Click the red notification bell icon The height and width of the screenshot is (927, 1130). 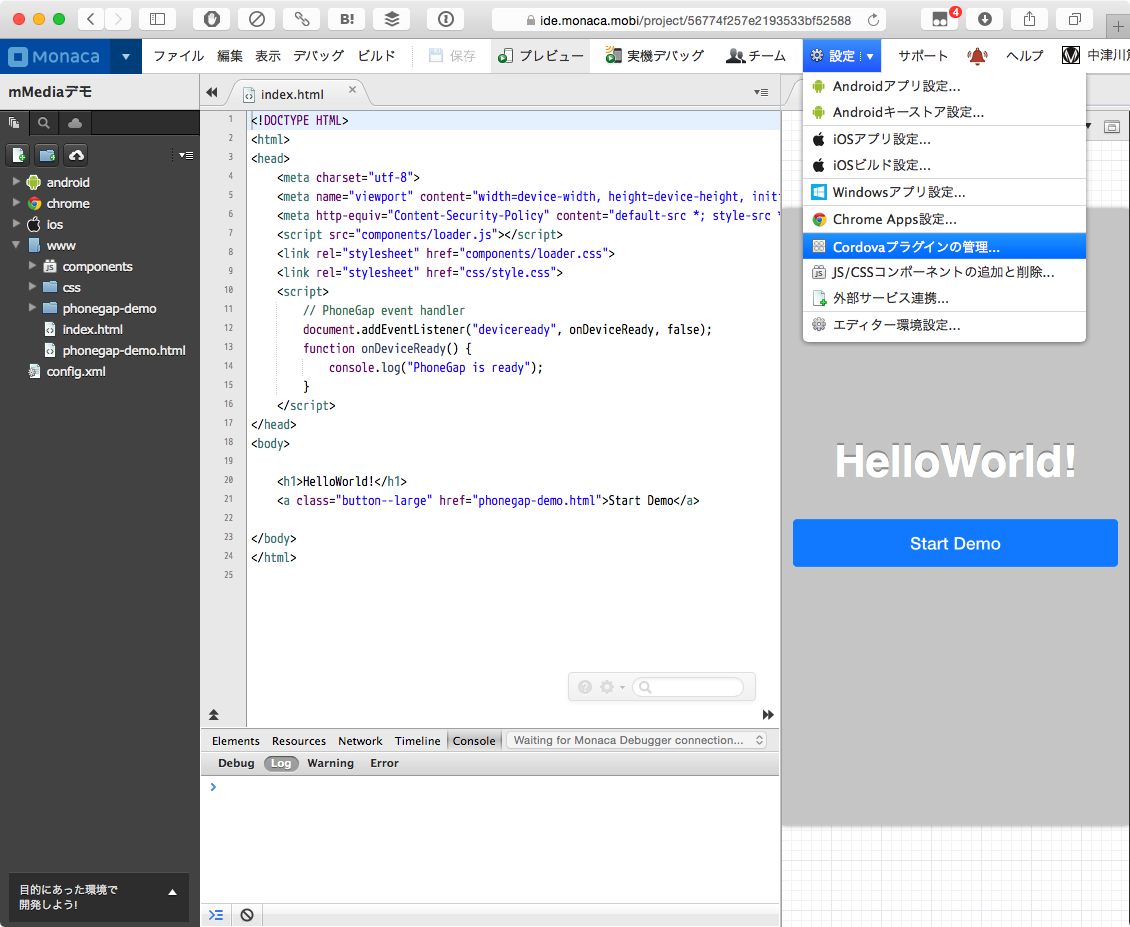[x=977, y=56]
